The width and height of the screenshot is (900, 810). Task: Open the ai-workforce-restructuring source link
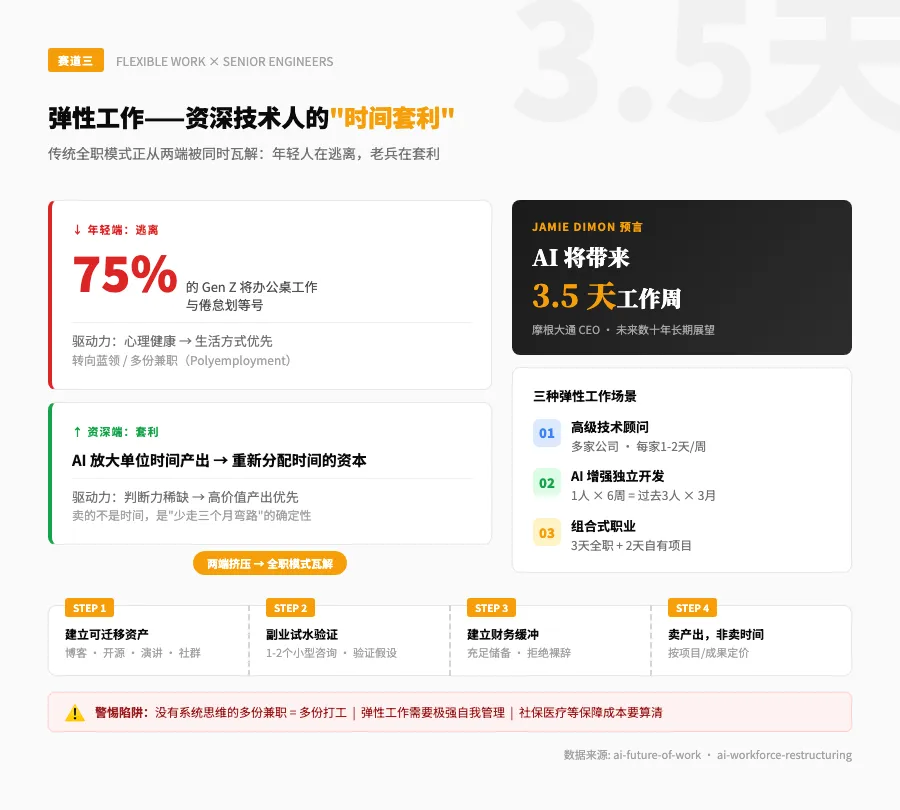[x=784, y=755]
